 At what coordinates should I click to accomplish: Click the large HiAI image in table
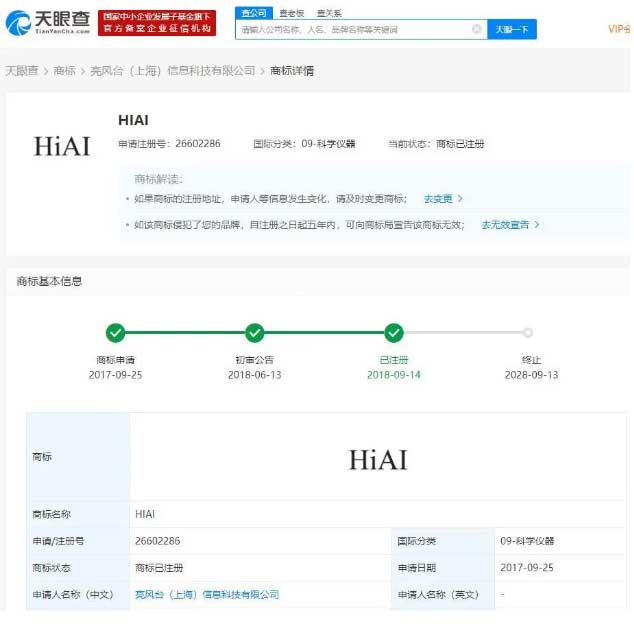(378, 460)
